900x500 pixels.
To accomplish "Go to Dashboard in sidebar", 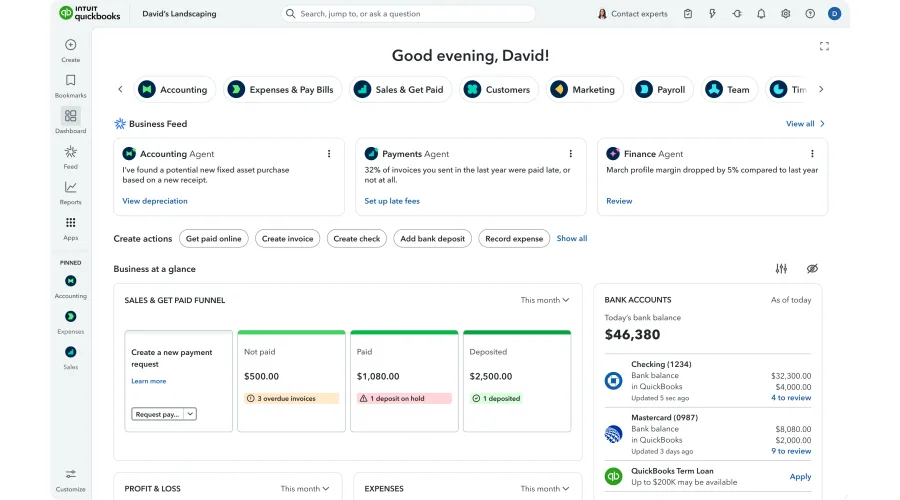I will coord(71,121).
